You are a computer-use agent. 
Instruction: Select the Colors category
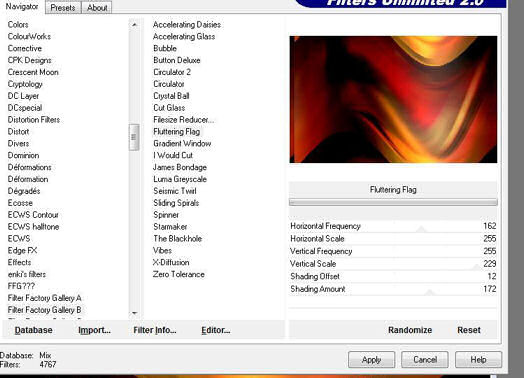pyautogui.click(x=18, y=24)
